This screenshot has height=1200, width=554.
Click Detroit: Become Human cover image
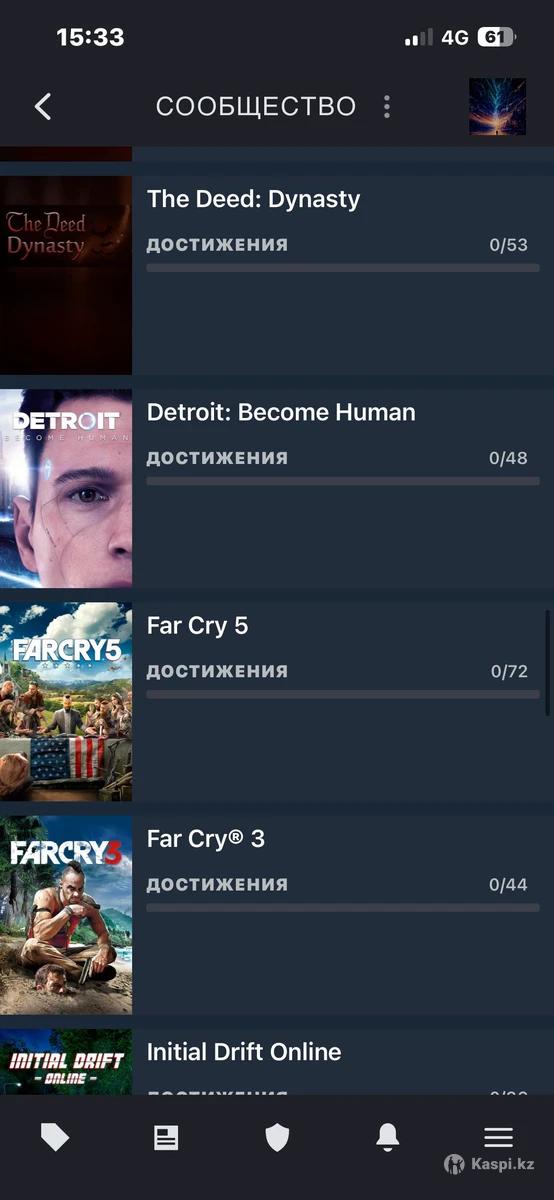[66, 488]
